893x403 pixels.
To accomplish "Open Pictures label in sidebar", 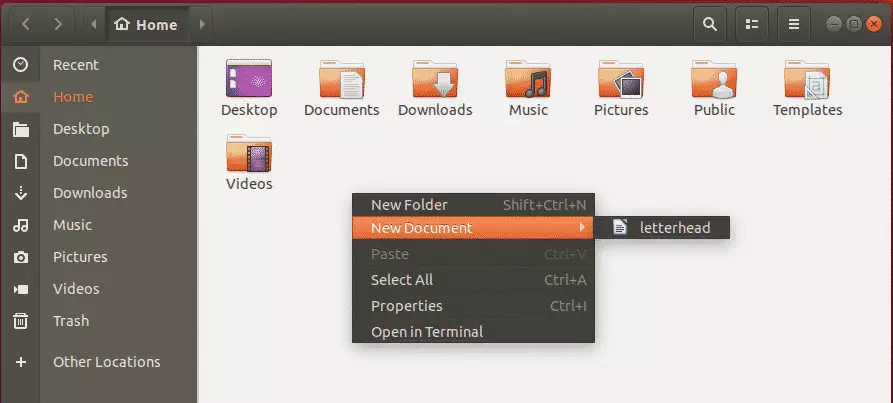I will (80, 257).
